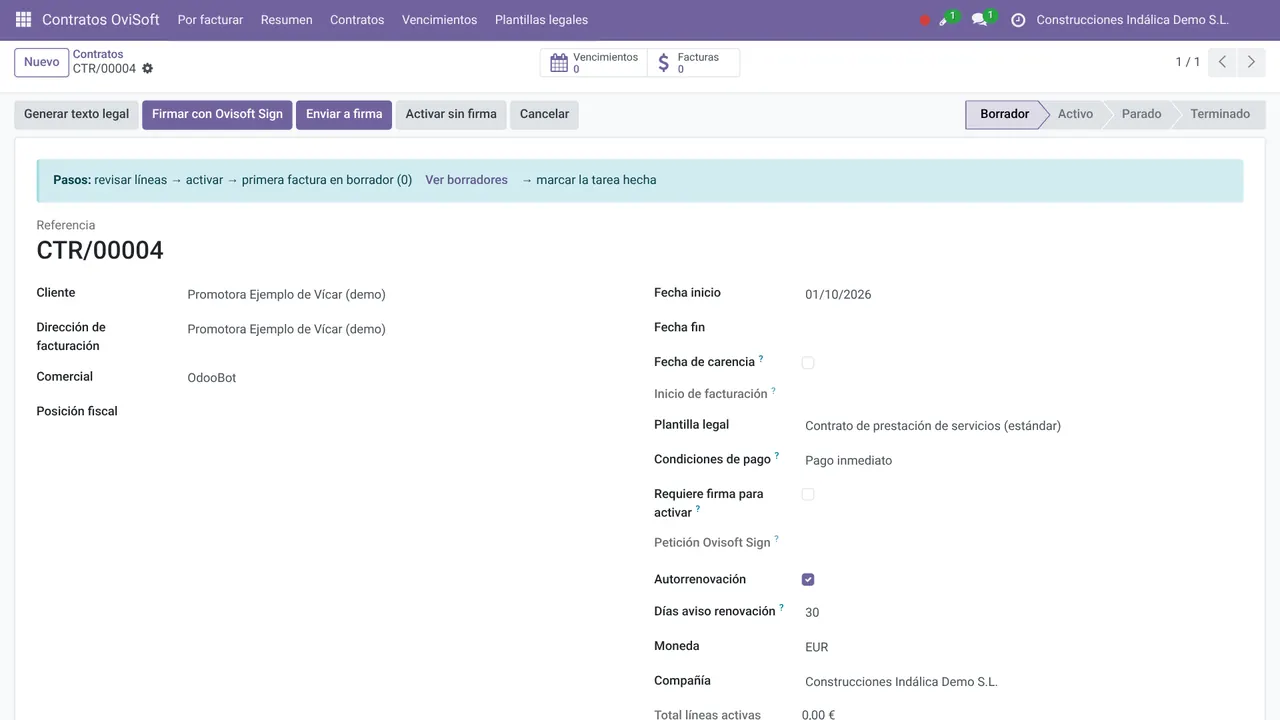Create a new contract with Nuevo
Screen dimensions: 1280x720
pos(41,62)
